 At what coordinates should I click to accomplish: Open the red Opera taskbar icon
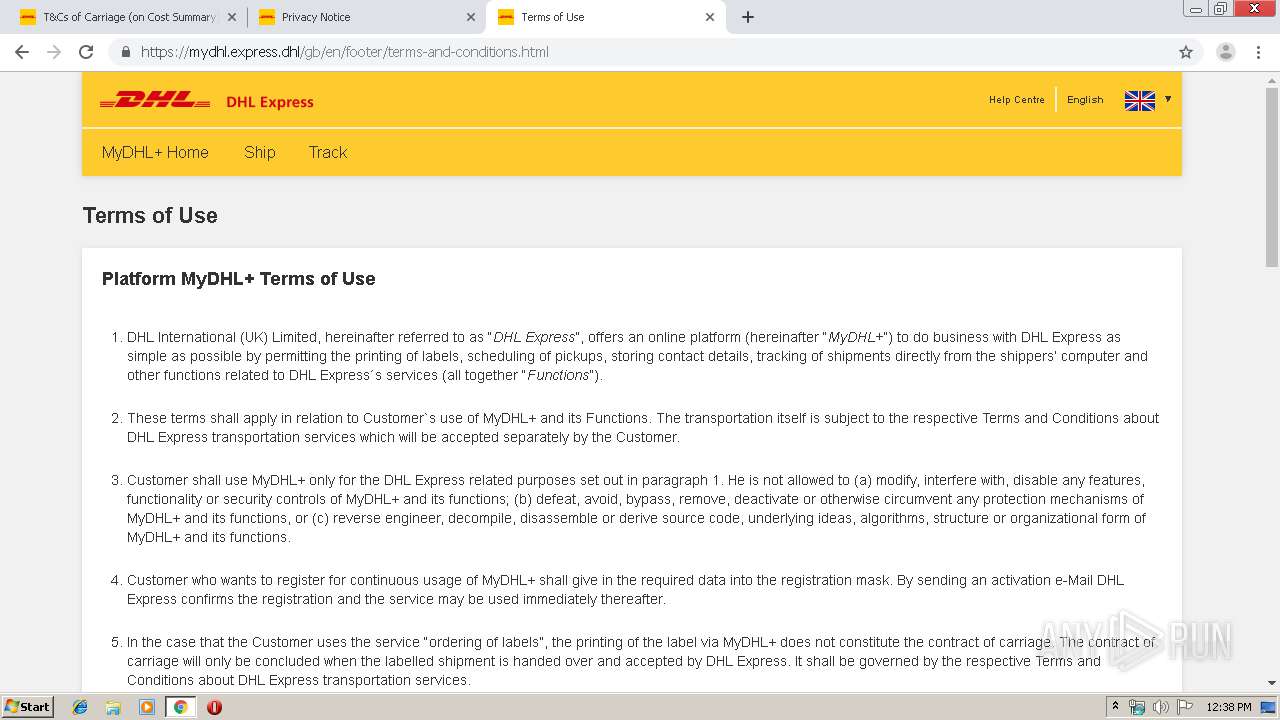click(x=214, y=707)
